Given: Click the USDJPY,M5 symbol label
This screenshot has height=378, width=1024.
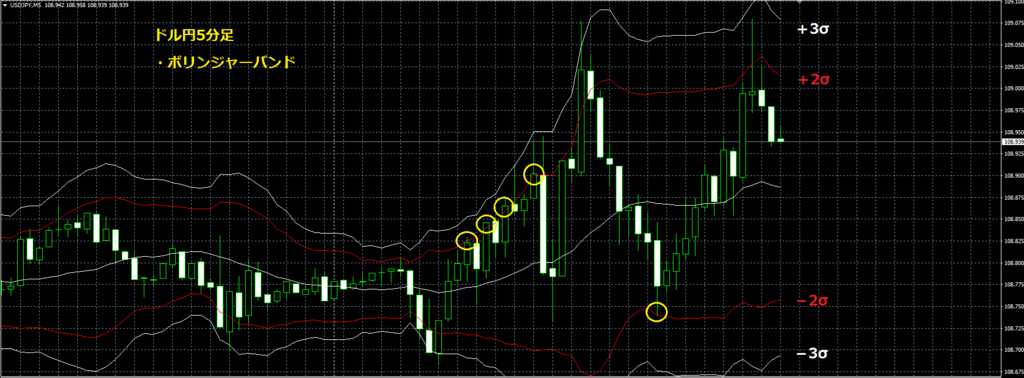Looking at the screenshot, I should tap(25, 5).
